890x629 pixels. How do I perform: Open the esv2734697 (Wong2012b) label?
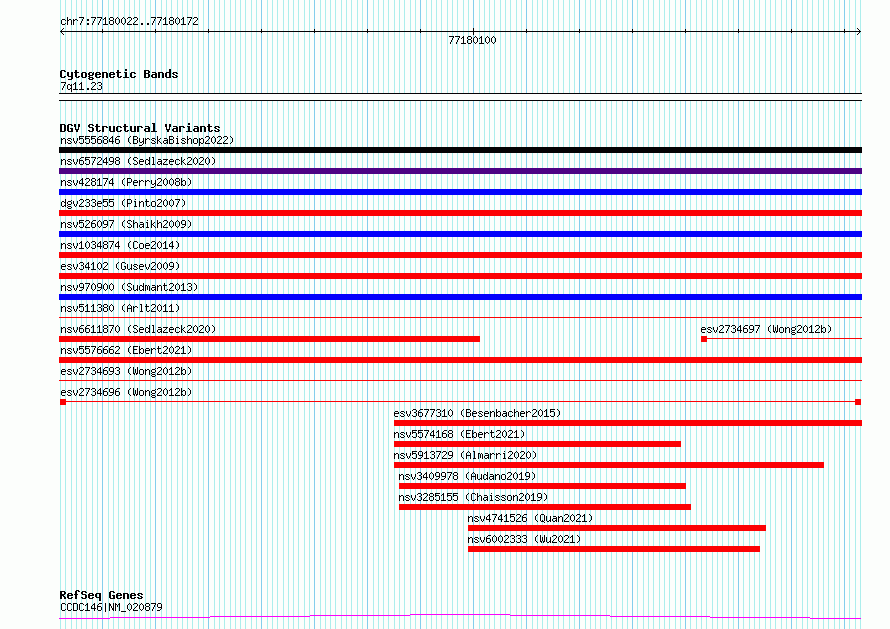pyautogui.click(x=766, y=329)
